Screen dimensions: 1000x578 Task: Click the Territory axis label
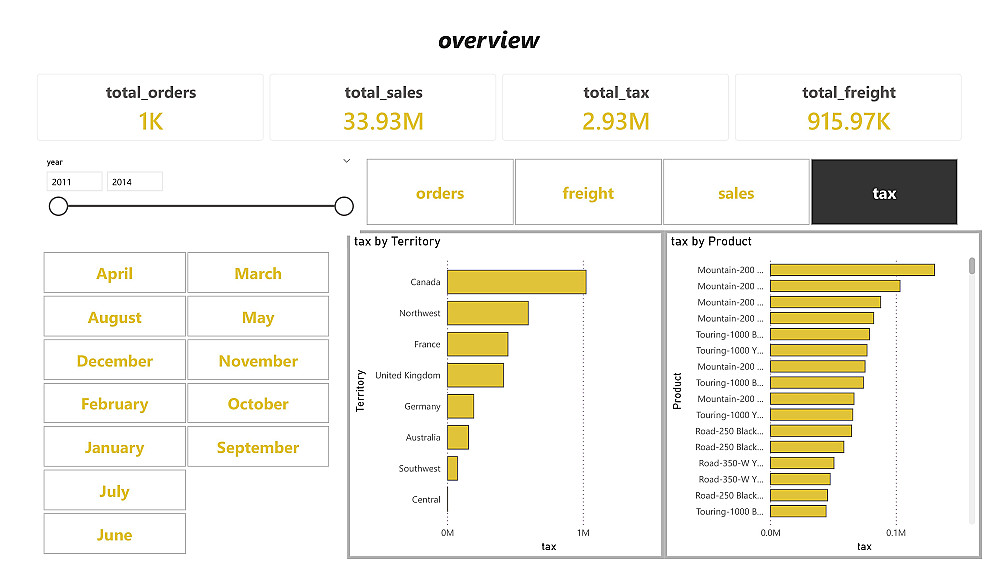tap(360, 390)
